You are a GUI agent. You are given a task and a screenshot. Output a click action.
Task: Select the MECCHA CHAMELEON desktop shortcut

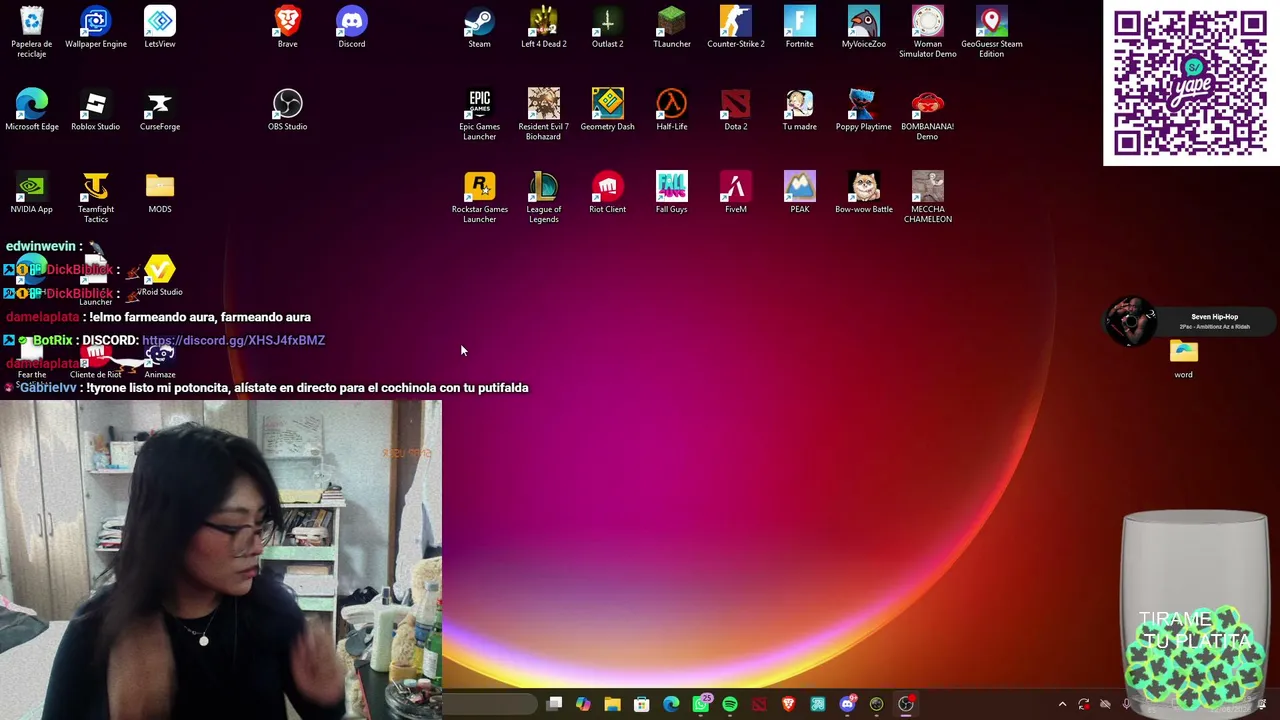928,198
